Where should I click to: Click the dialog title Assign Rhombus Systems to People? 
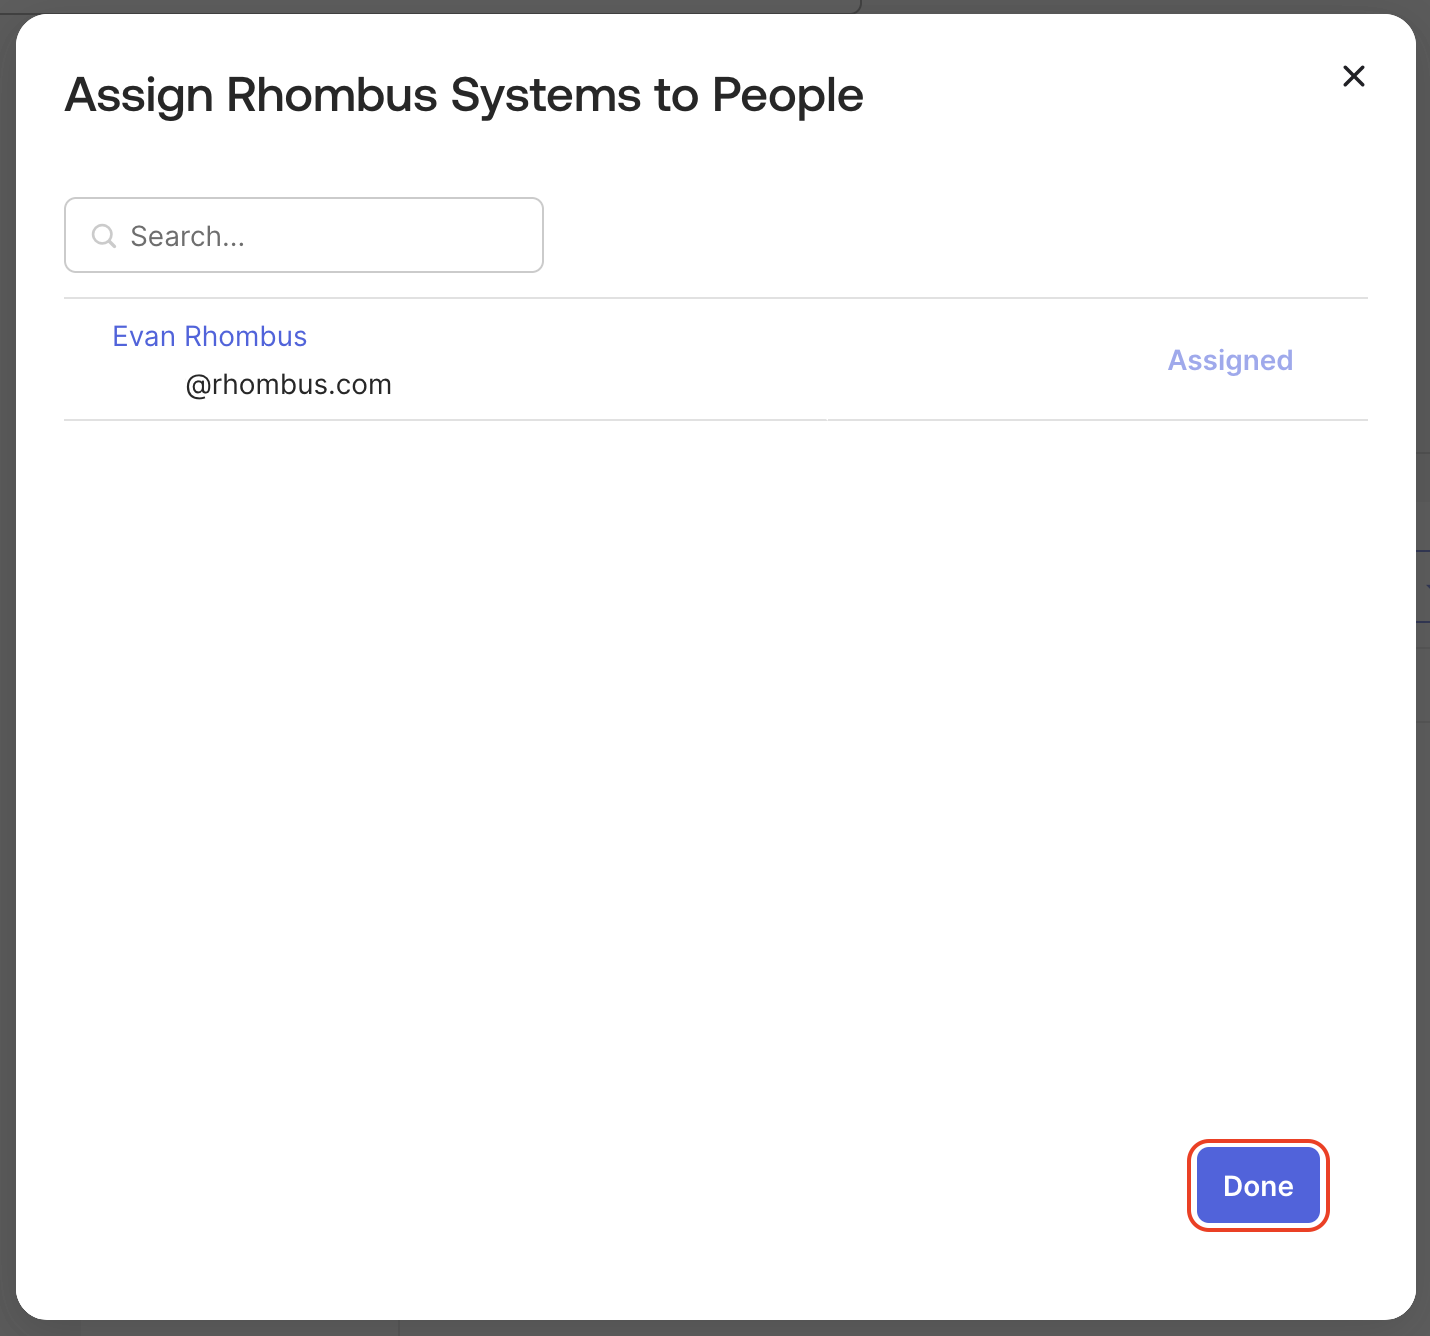(x=464, y=96)
